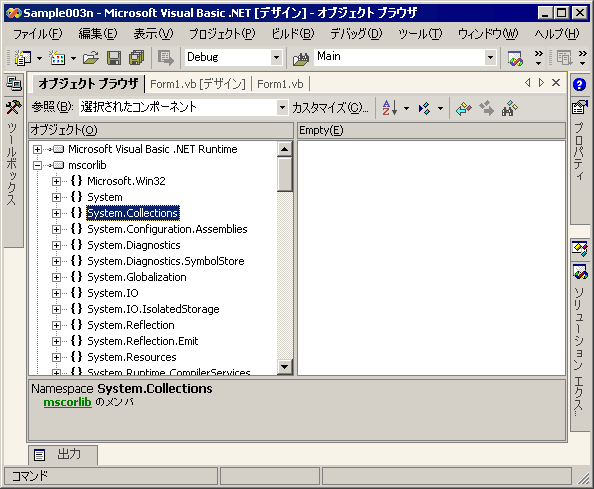Open the Add New Item dropdown arrow
594x489 pixels.
(x=73, y=58)
